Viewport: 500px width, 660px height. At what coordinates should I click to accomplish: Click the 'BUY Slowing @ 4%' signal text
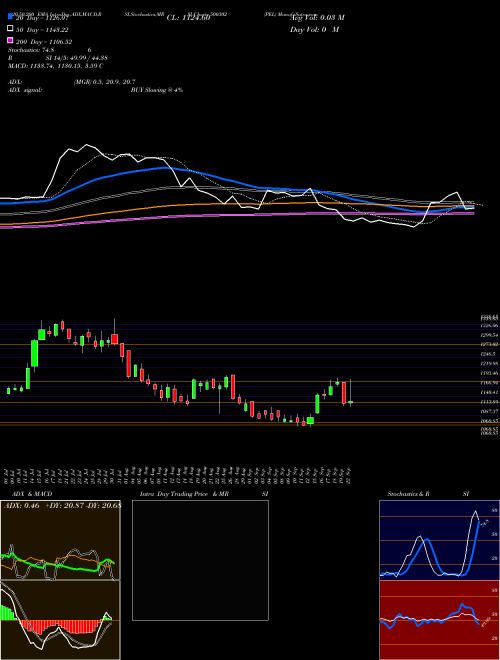(x=157, y=90)
